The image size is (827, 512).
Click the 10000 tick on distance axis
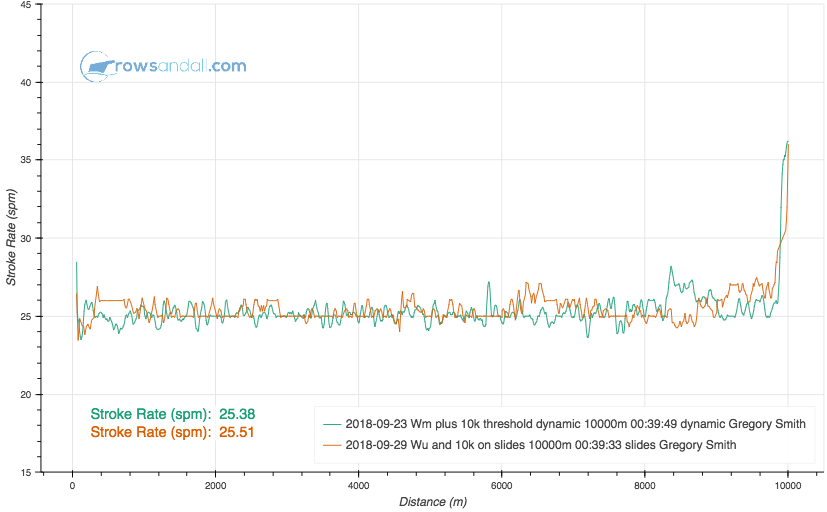(788, 485)
